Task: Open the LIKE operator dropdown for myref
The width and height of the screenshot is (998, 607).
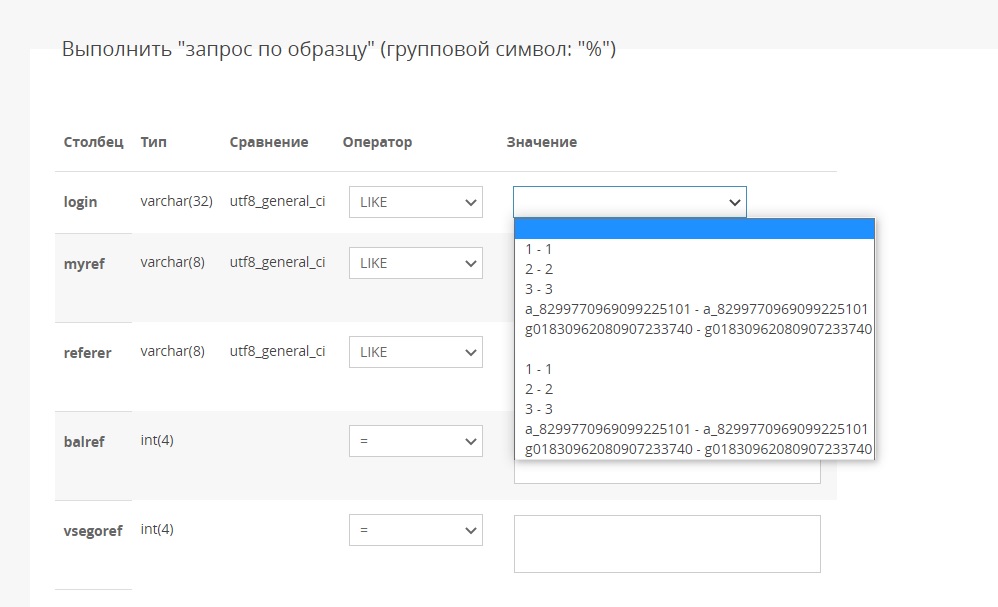Action: tap(415, 263)
